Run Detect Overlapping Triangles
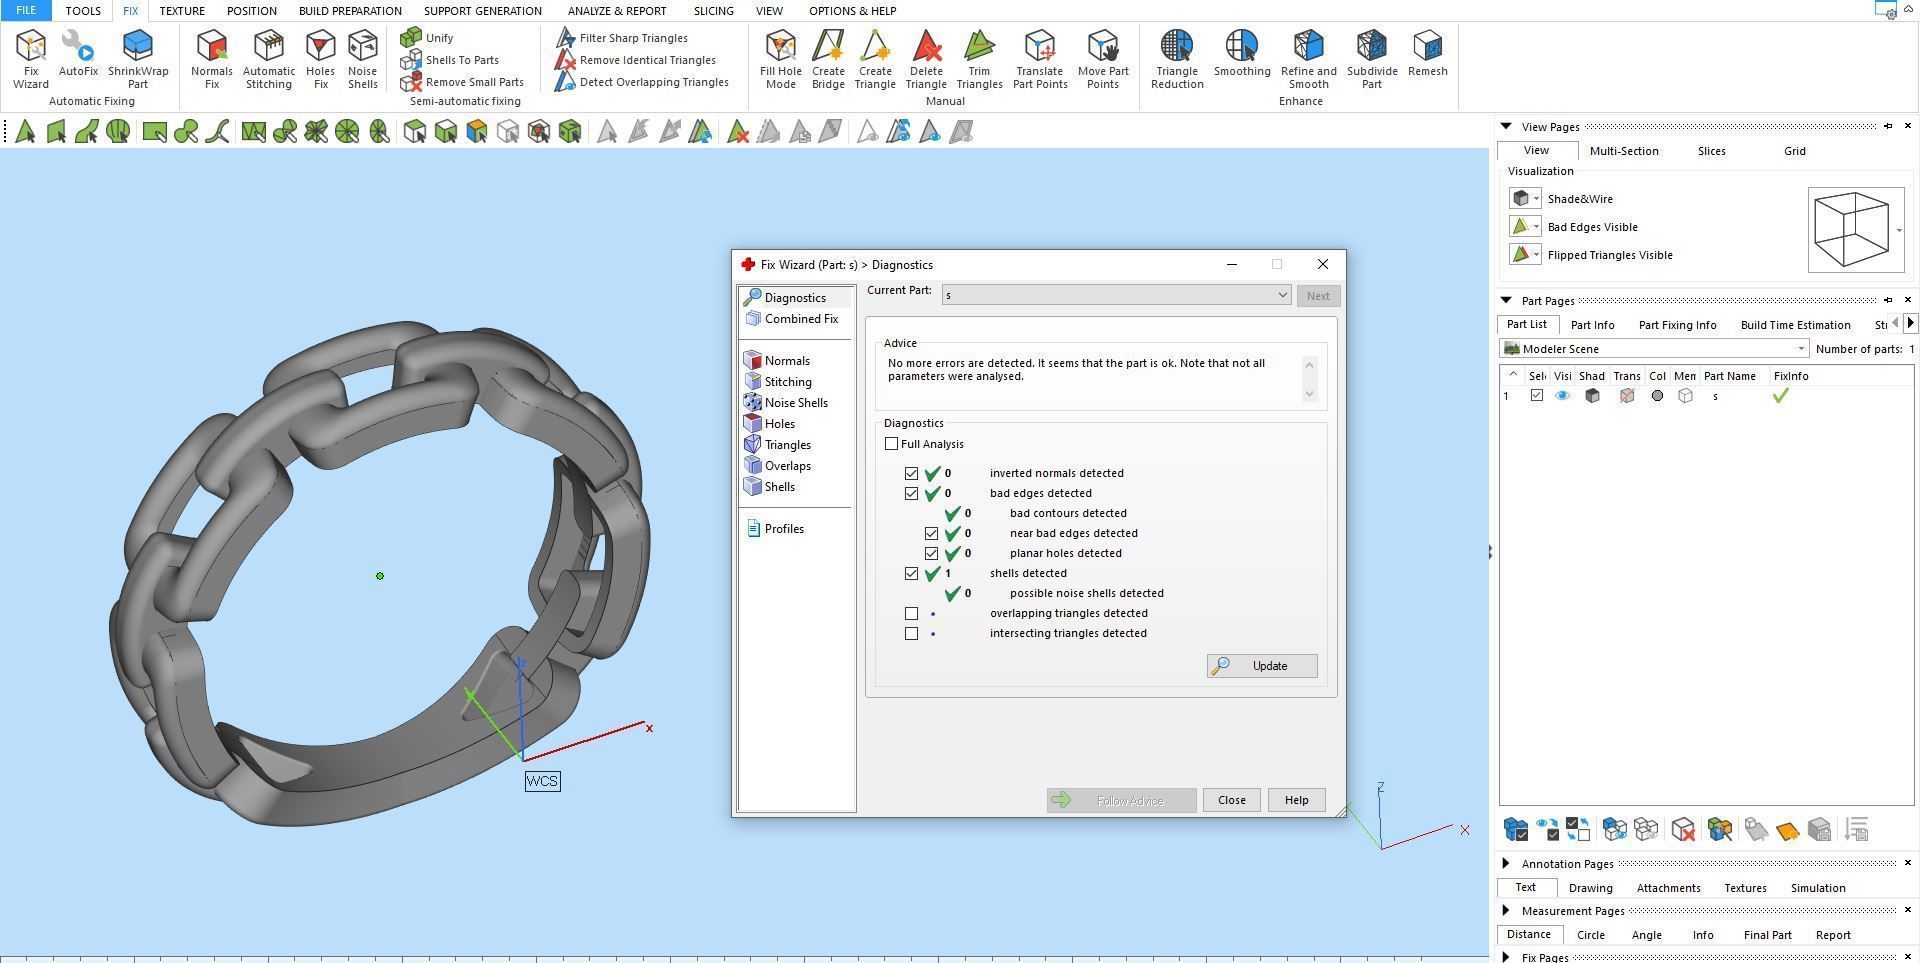This screenshot has width=1920, height=963. pos(641,82)
